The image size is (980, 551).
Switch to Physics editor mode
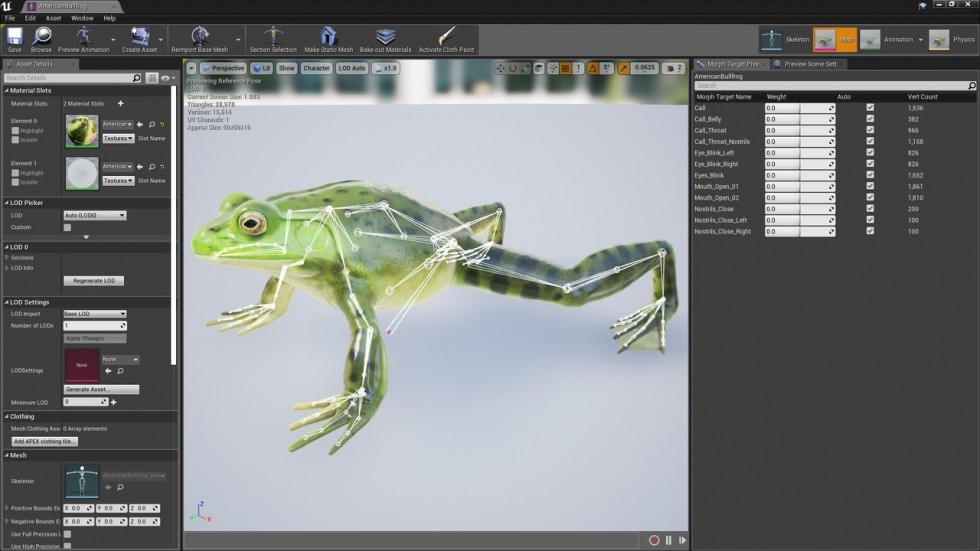[x=952, y=39]
